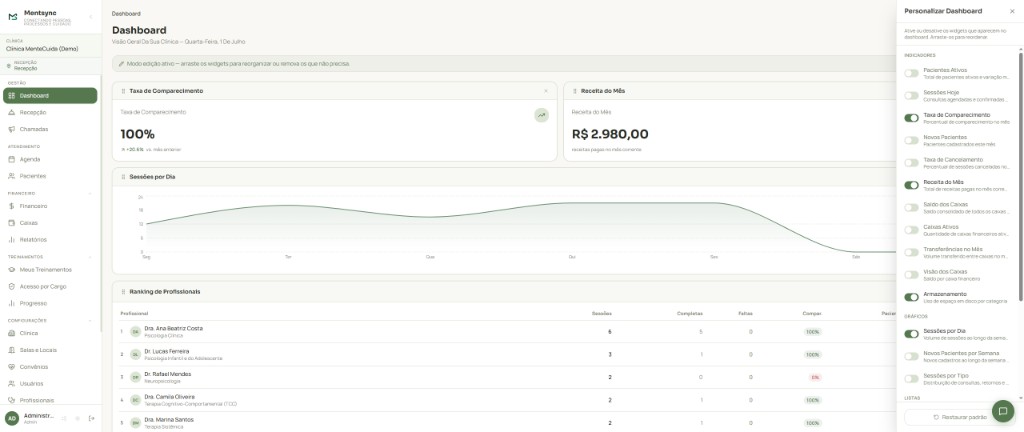Click the R$ 2.980,00 revenue value
This screenshot has height=432, width=1024.
pos(610,134)
